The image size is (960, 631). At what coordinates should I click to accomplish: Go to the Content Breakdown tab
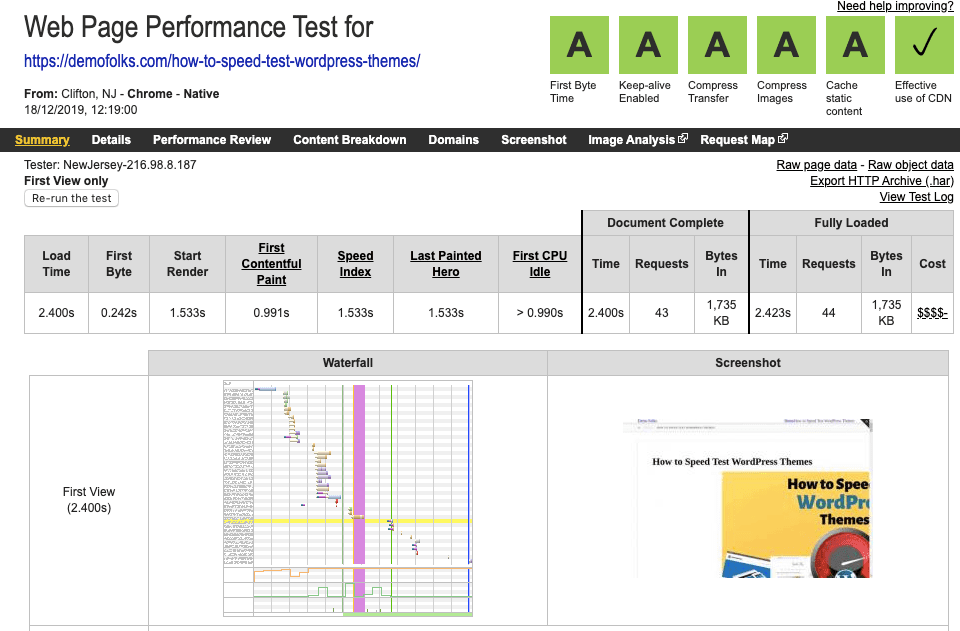(349, 140)
